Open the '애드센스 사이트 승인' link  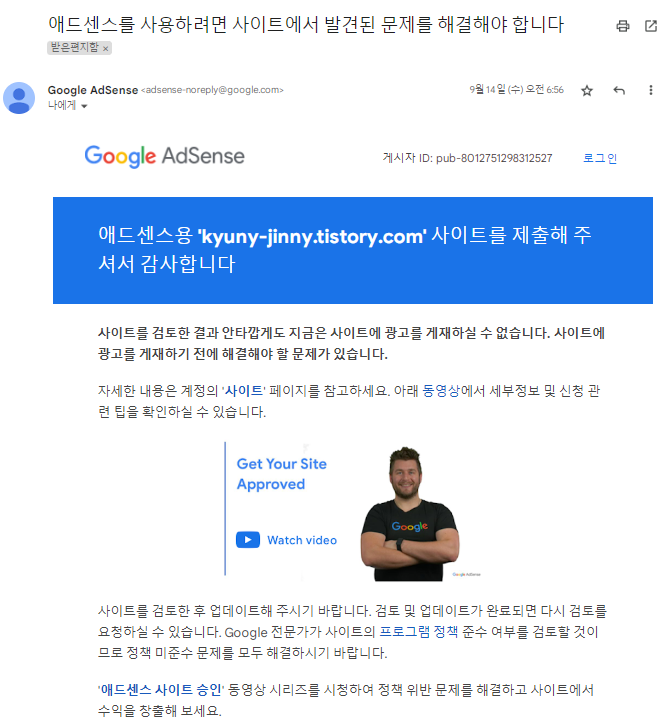click(x=161, y=689)
